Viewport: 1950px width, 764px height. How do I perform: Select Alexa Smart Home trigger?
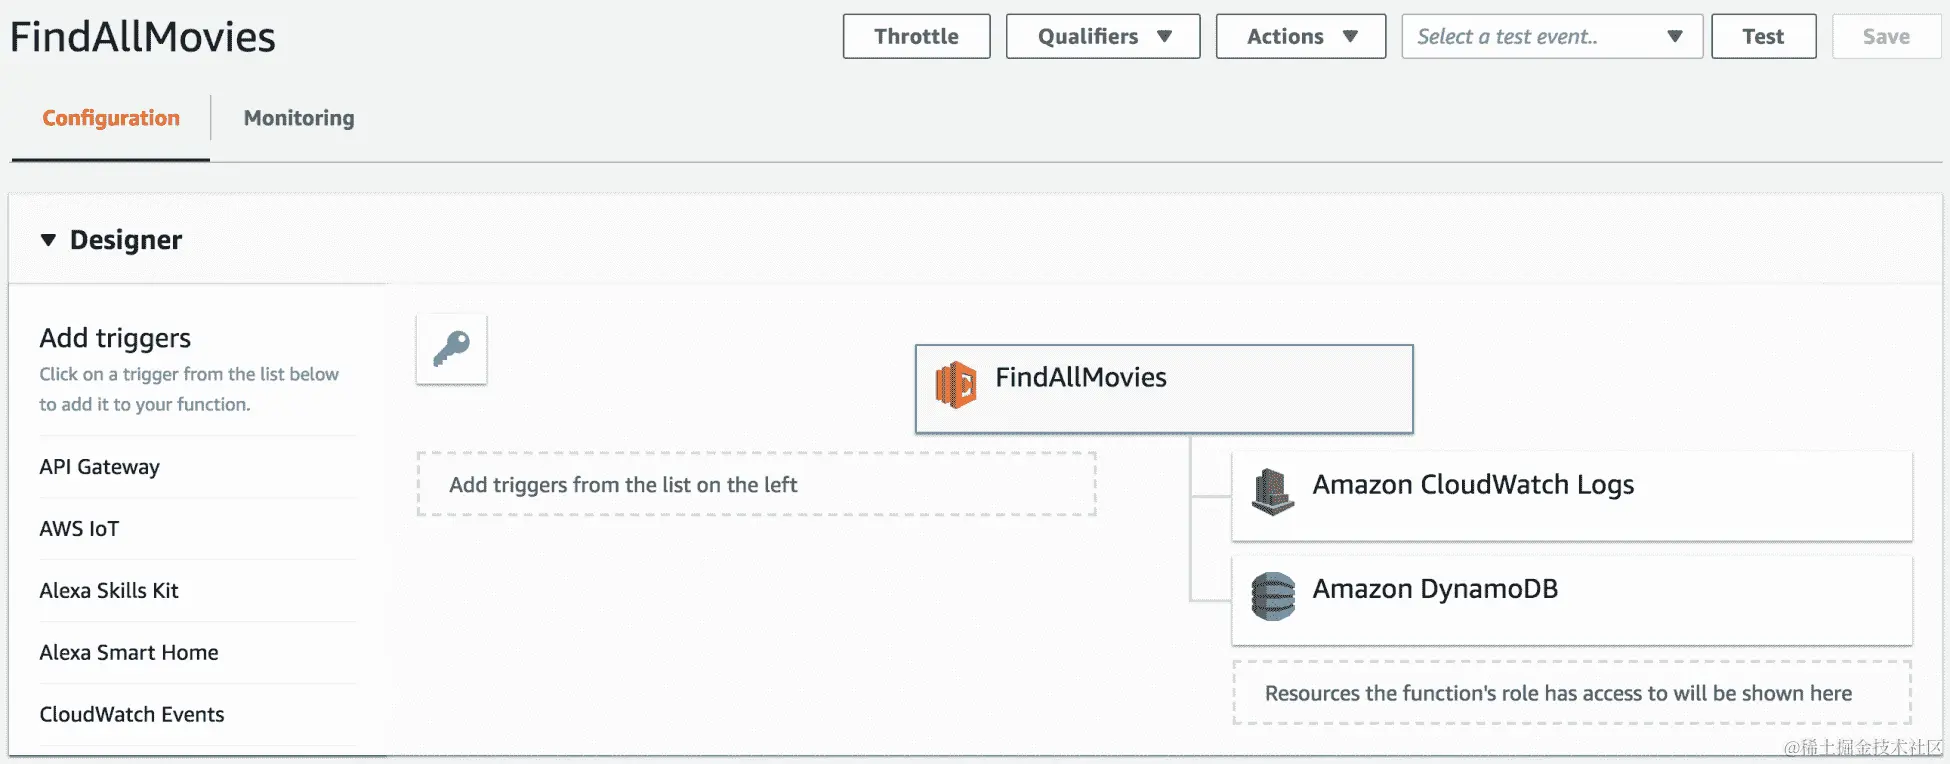pos(129,653)
